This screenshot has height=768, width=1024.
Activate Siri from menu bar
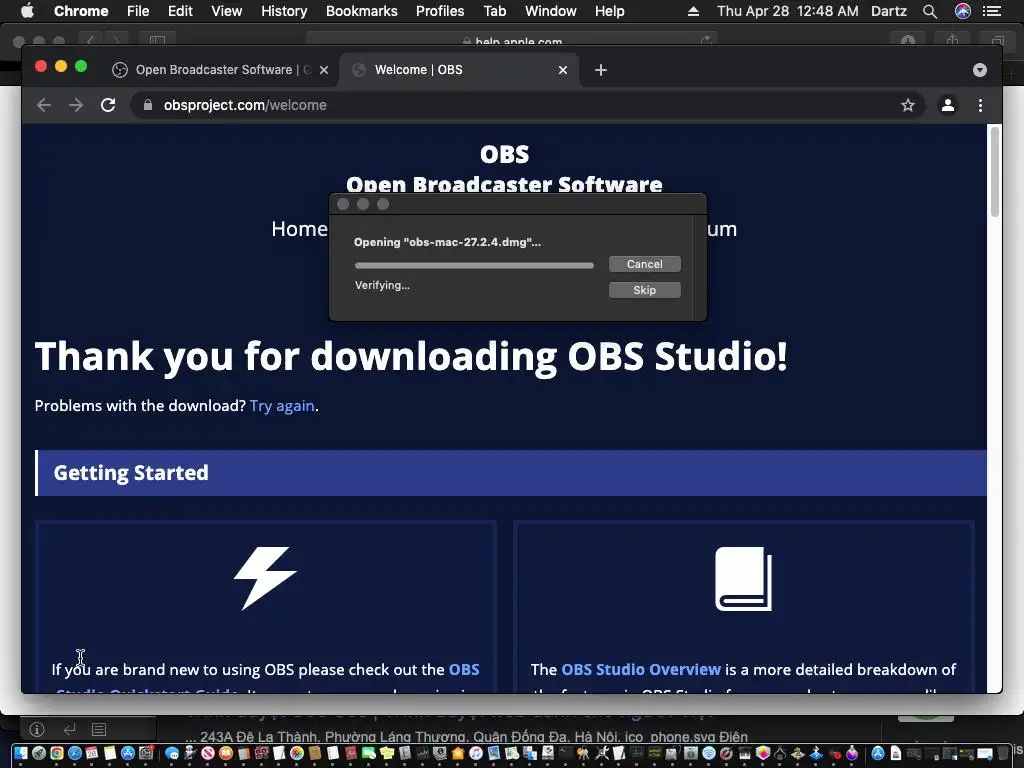(963, 11)
